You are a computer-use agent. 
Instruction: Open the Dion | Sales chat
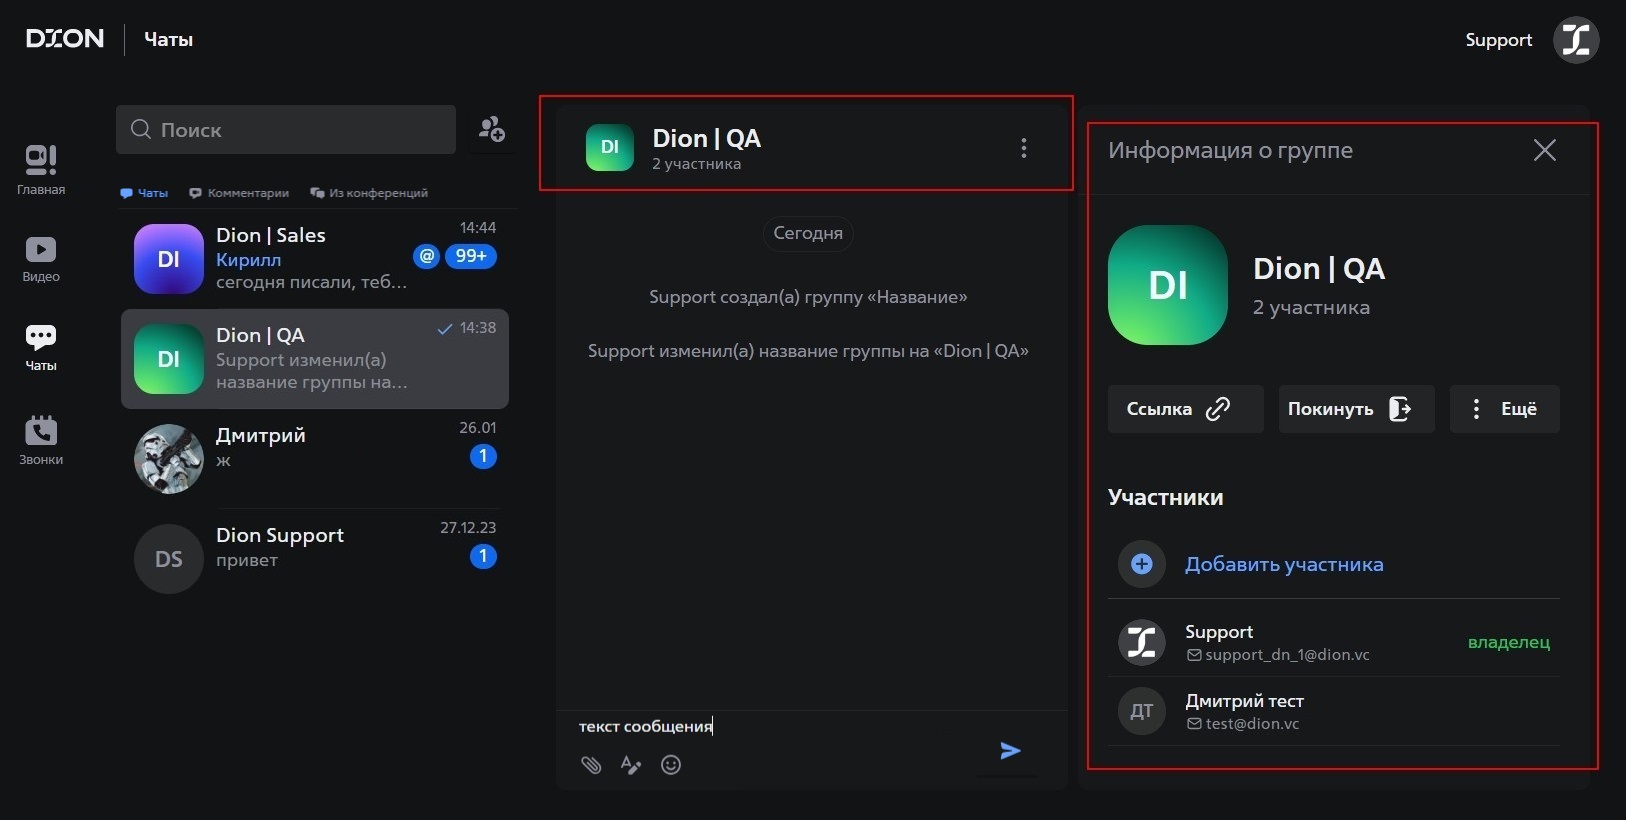tap(315, 259)
